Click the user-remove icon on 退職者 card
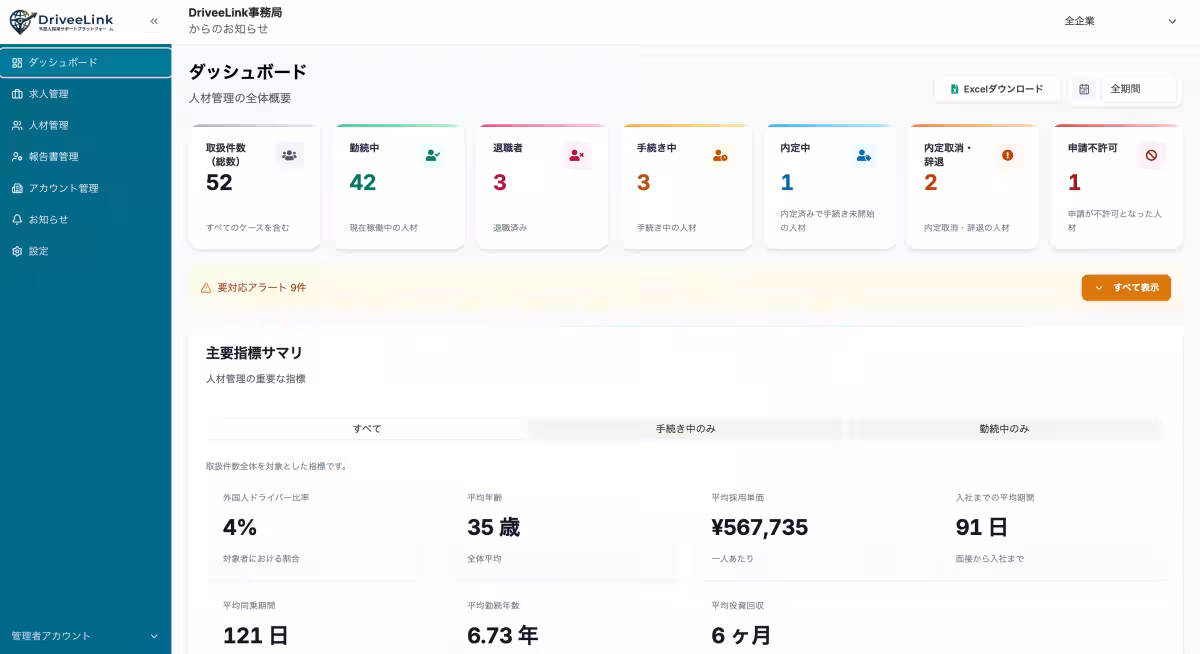1200x654 pixels. 576,155
